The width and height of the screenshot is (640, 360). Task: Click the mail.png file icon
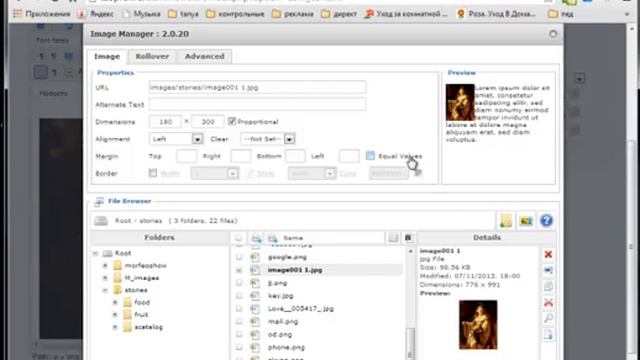(255, 322)
